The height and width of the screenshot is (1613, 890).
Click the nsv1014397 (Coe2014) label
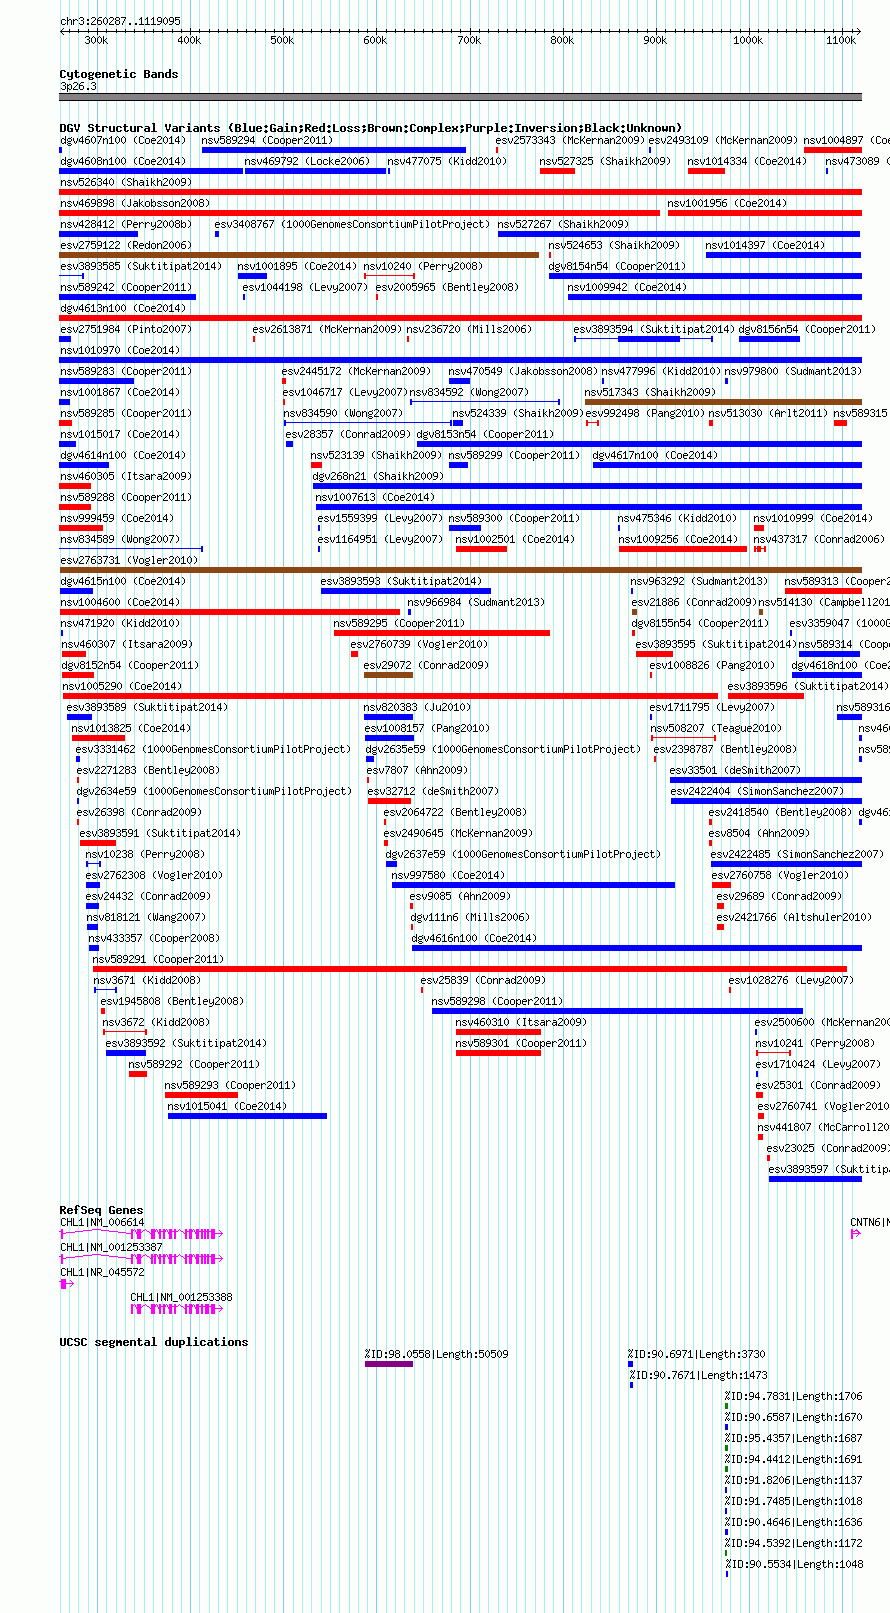(765, 245)
